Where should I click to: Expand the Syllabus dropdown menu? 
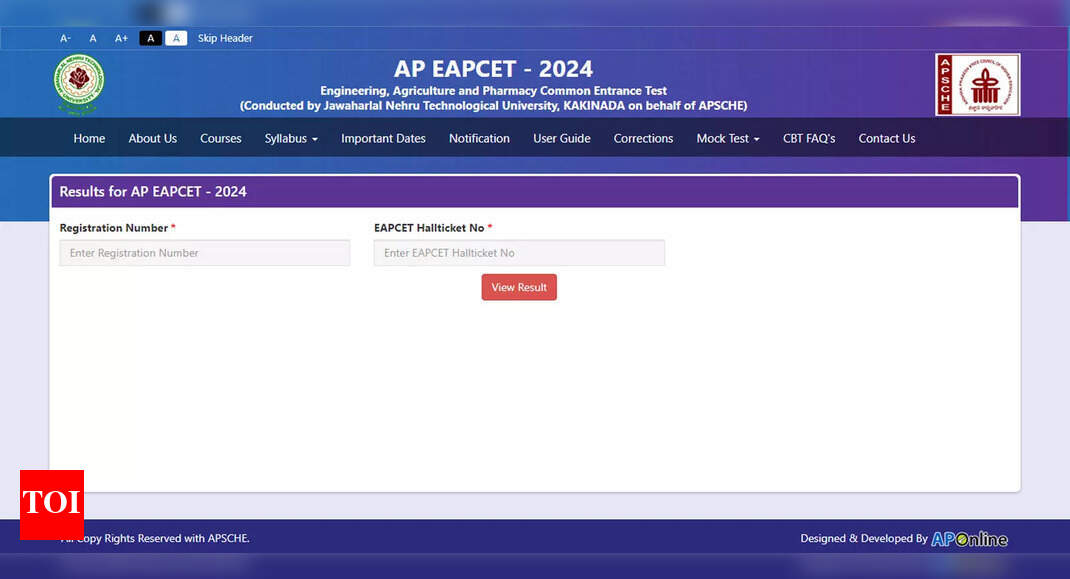(x=290, y=138)
